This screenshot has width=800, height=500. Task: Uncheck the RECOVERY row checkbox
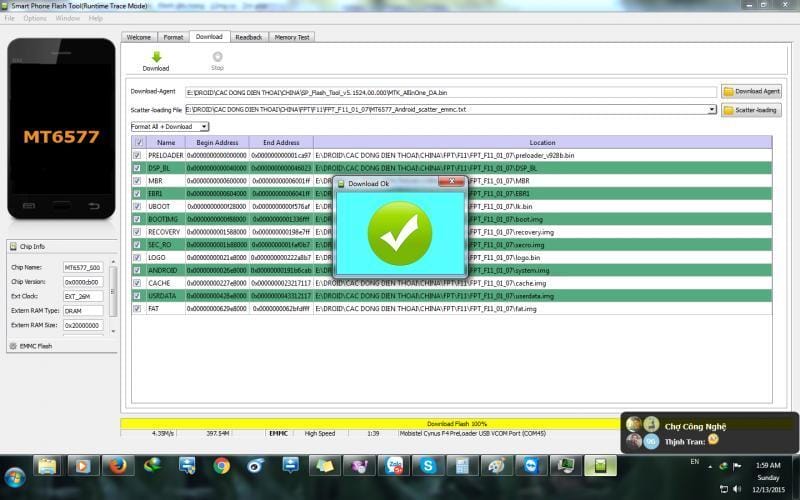(x=137, y=232)
